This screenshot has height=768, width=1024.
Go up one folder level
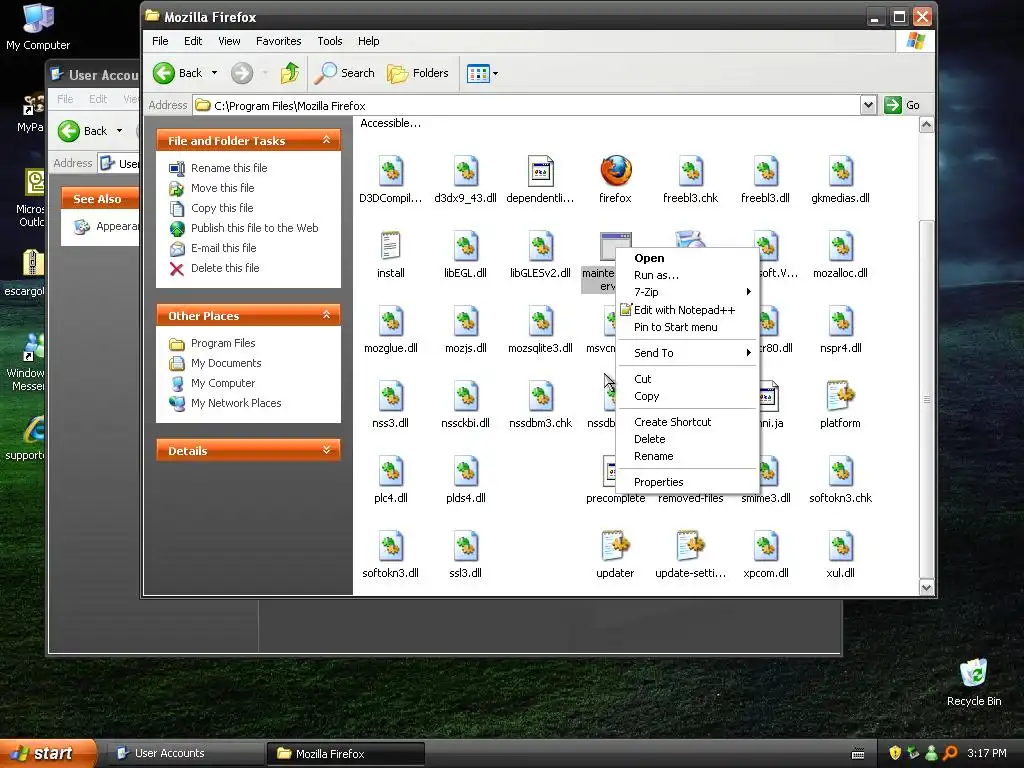290,73
